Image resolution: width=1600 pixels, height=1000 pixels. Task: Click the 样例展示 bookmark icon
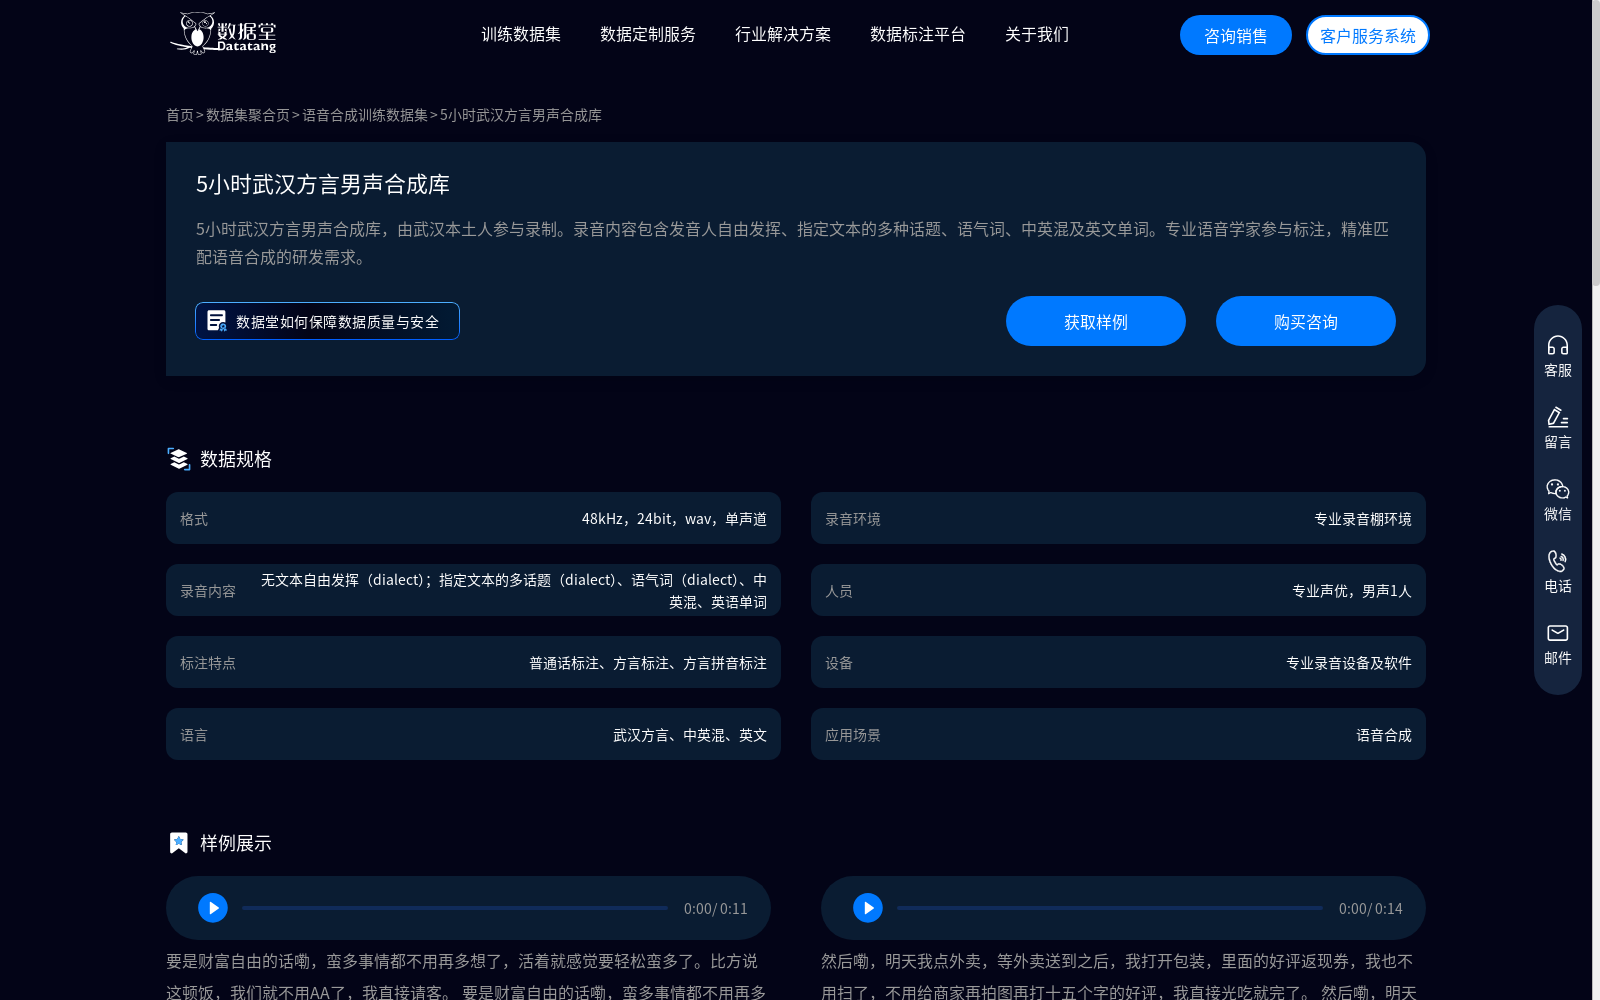[178, 843]
